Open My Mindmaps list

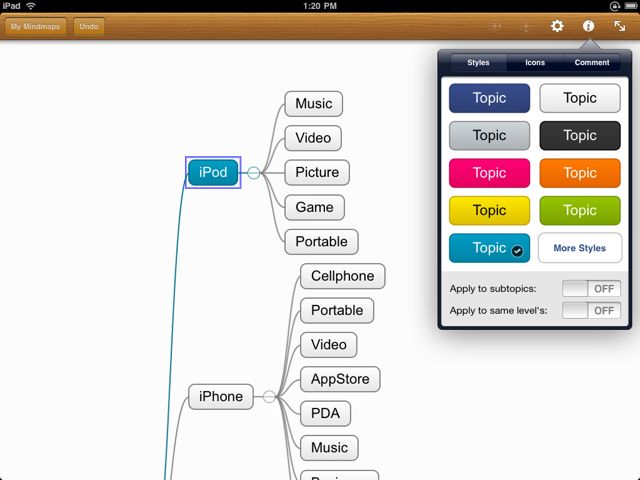click(x=35, y=27)
